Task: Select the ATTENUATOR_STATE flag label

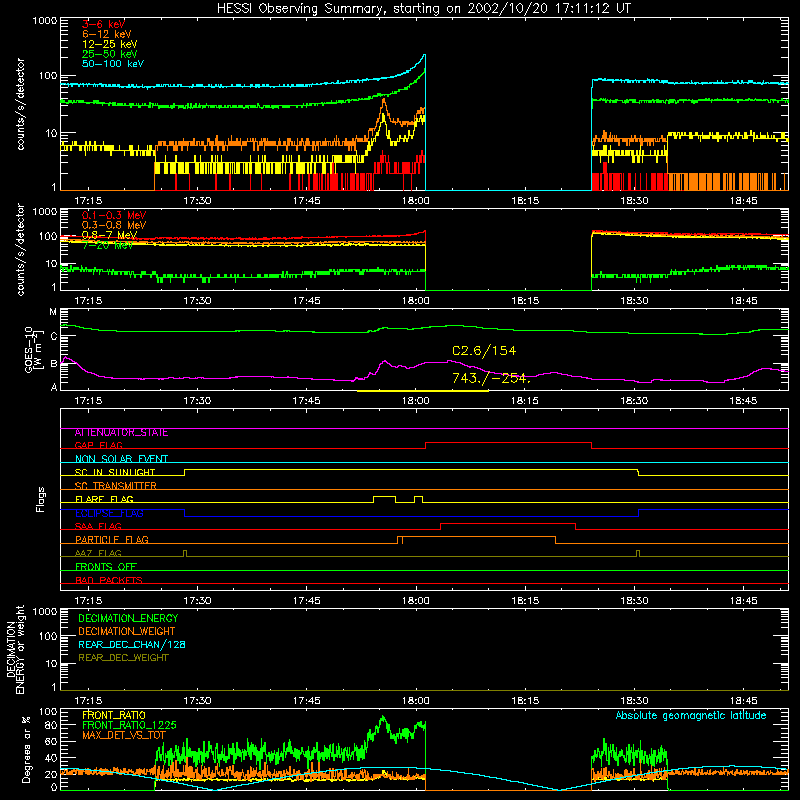Action: [121, 433]
